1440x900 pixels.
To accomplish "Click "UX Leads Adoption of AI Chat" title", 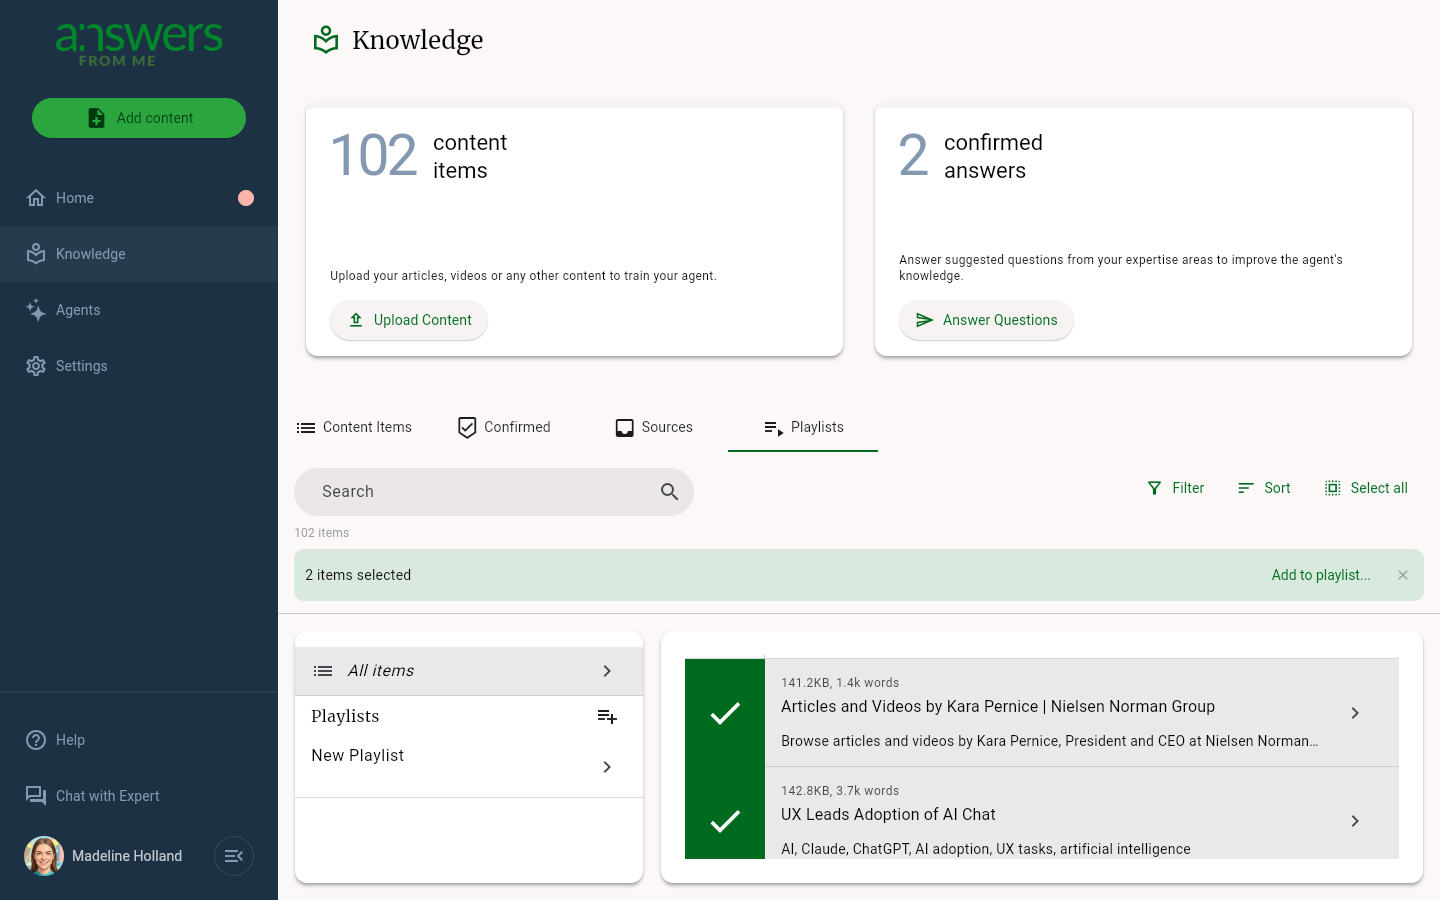I will [x=888, y=815].
